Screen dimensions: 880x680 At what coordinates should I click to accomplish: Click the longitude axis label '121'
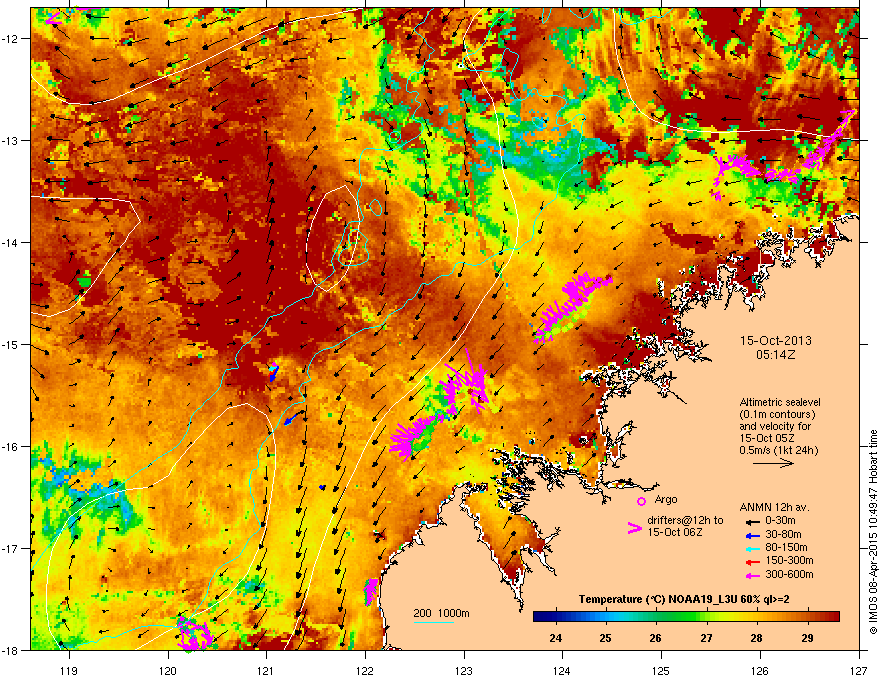[x=266, y=670]
